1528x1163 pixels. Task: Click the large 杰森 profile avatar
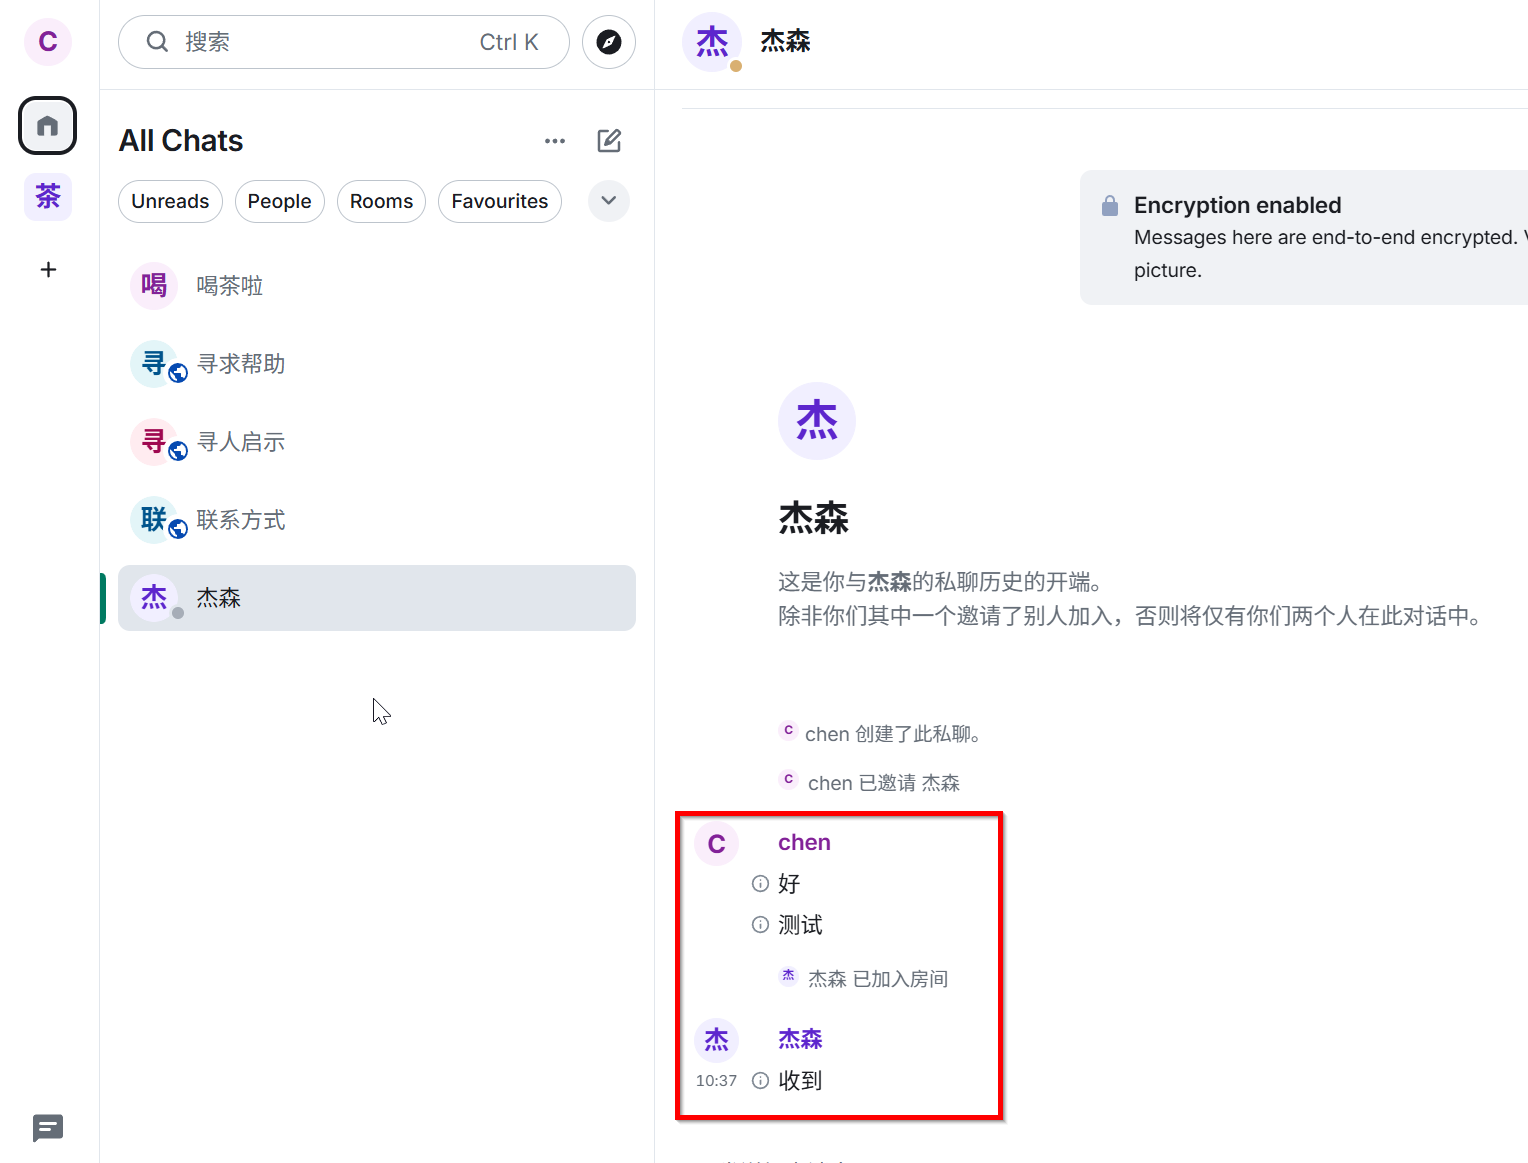[x=817, y=421]
